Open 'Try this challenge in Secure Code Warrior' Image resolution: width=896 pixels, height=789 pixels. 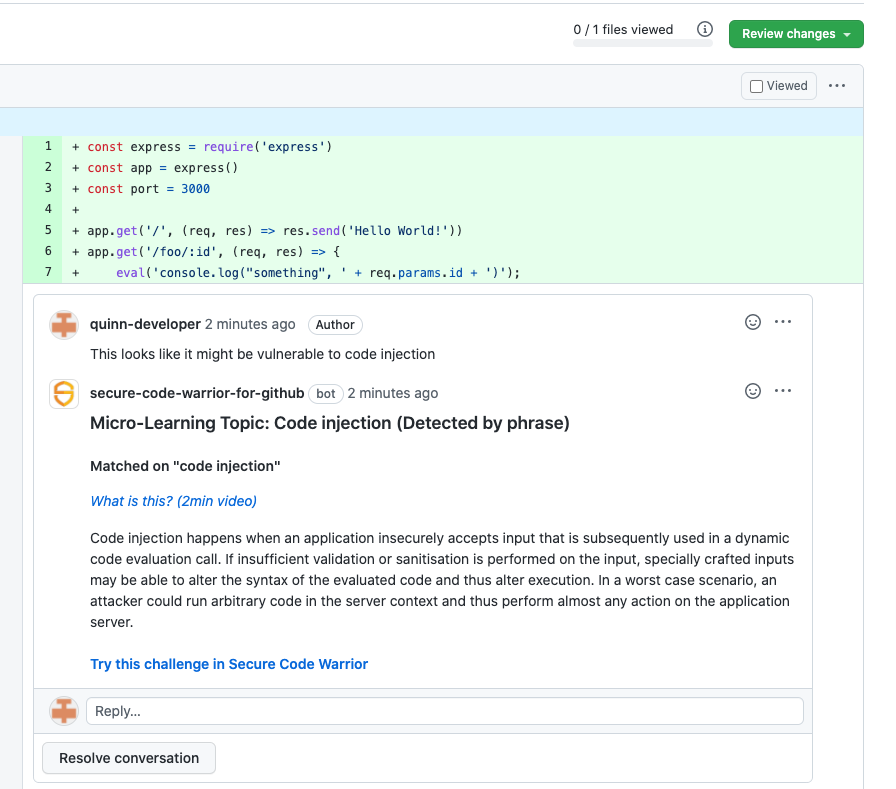point(229,664)
